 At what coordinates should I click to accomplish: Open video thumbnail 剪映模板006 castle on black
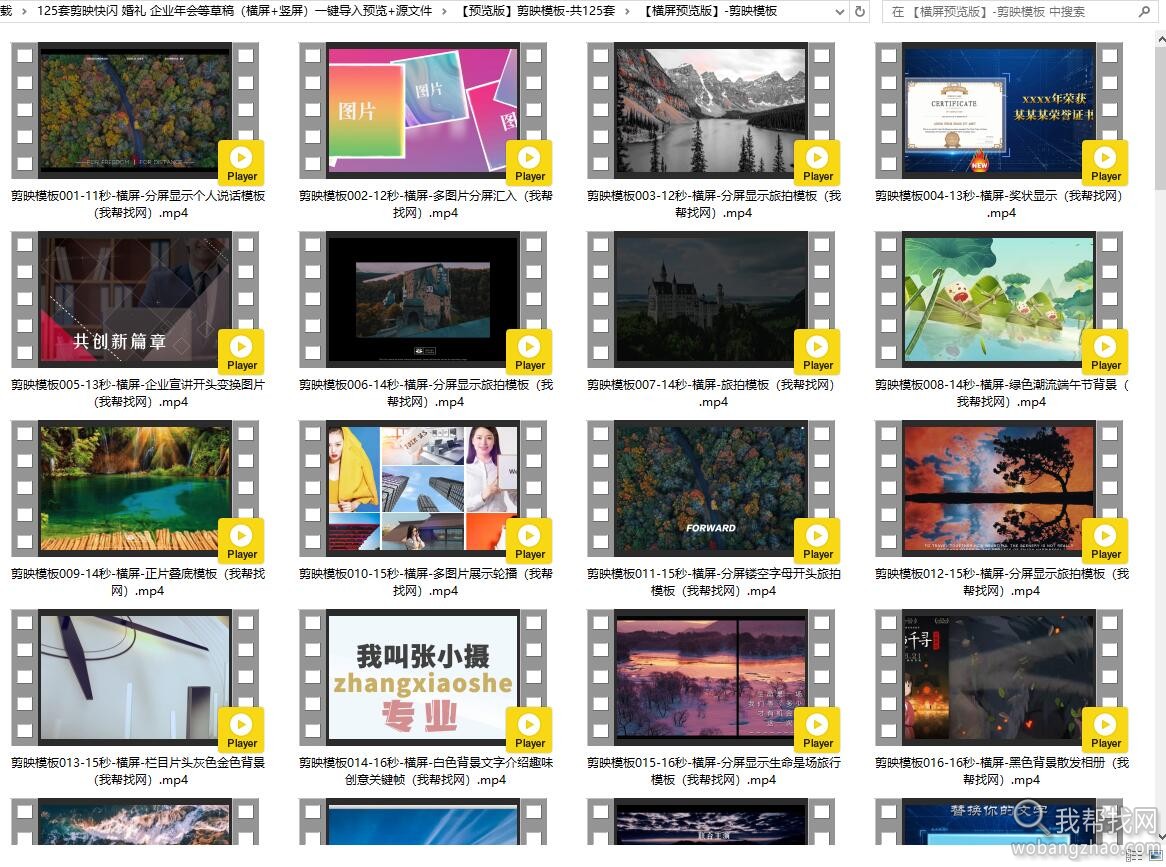422,299
